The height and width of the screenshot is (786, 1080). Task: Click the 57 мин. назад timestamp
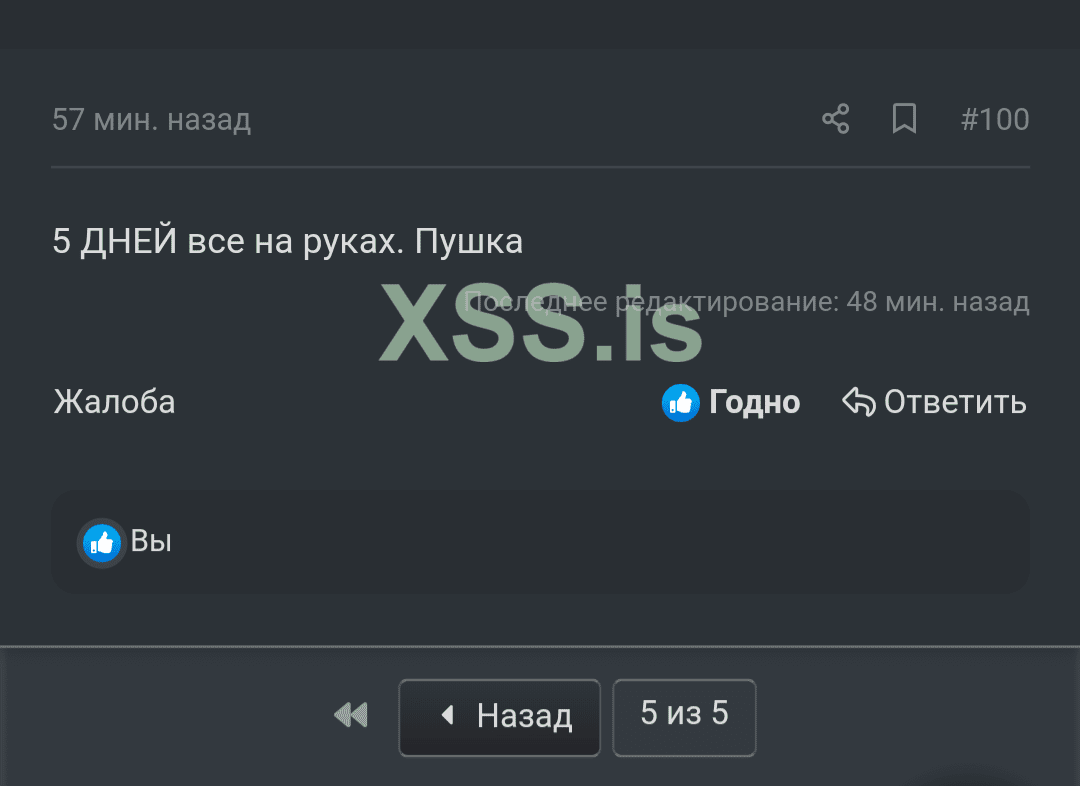click(x=151, y=118)
